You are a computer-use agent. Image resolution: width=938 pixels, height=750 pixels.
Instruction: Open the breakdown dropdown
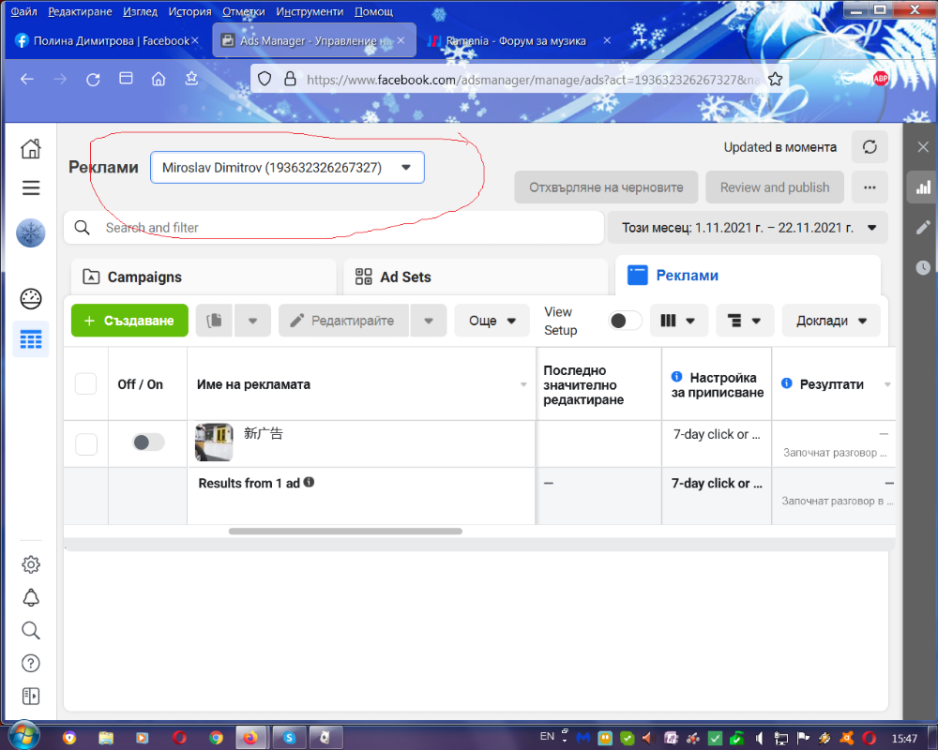744,321
